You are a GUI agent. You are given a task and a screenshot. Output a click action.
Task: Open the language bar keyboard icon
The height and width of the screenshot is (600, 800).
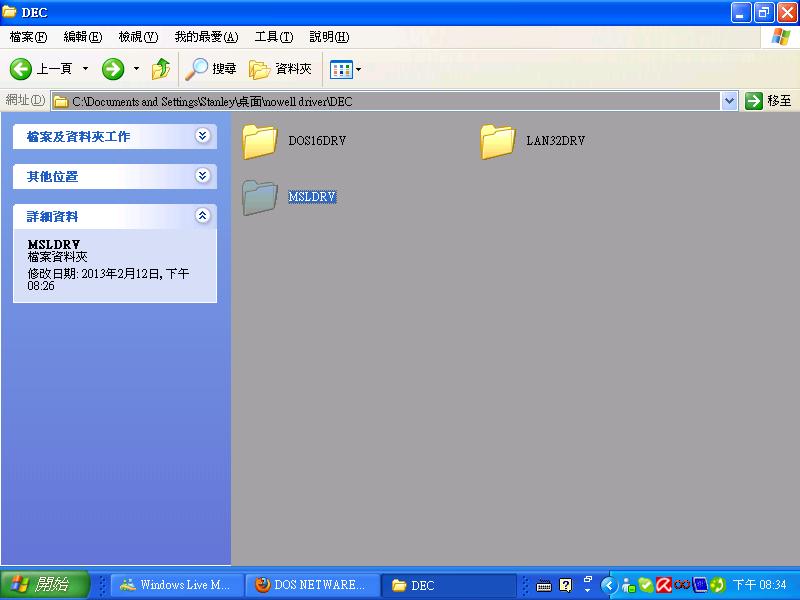(x=544, y=586)
